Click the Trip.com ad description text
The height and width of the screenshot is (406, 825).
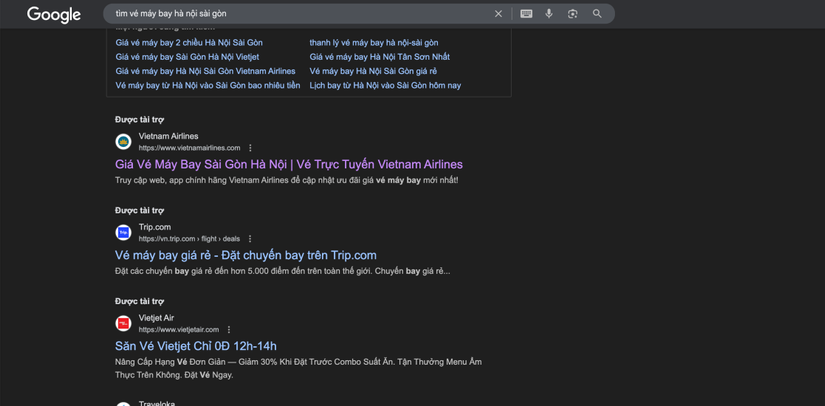pos(283,271)
